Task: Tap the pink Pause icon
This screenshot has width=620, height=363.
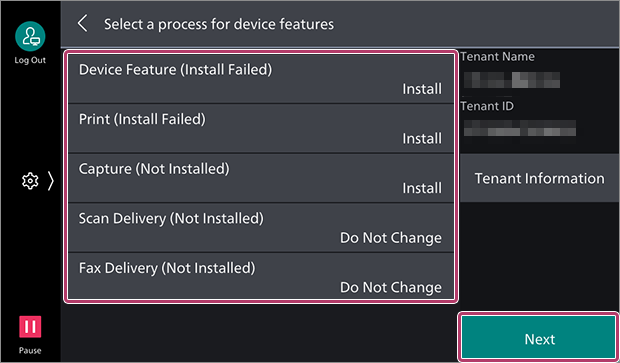Action: [x=30, y=327]
